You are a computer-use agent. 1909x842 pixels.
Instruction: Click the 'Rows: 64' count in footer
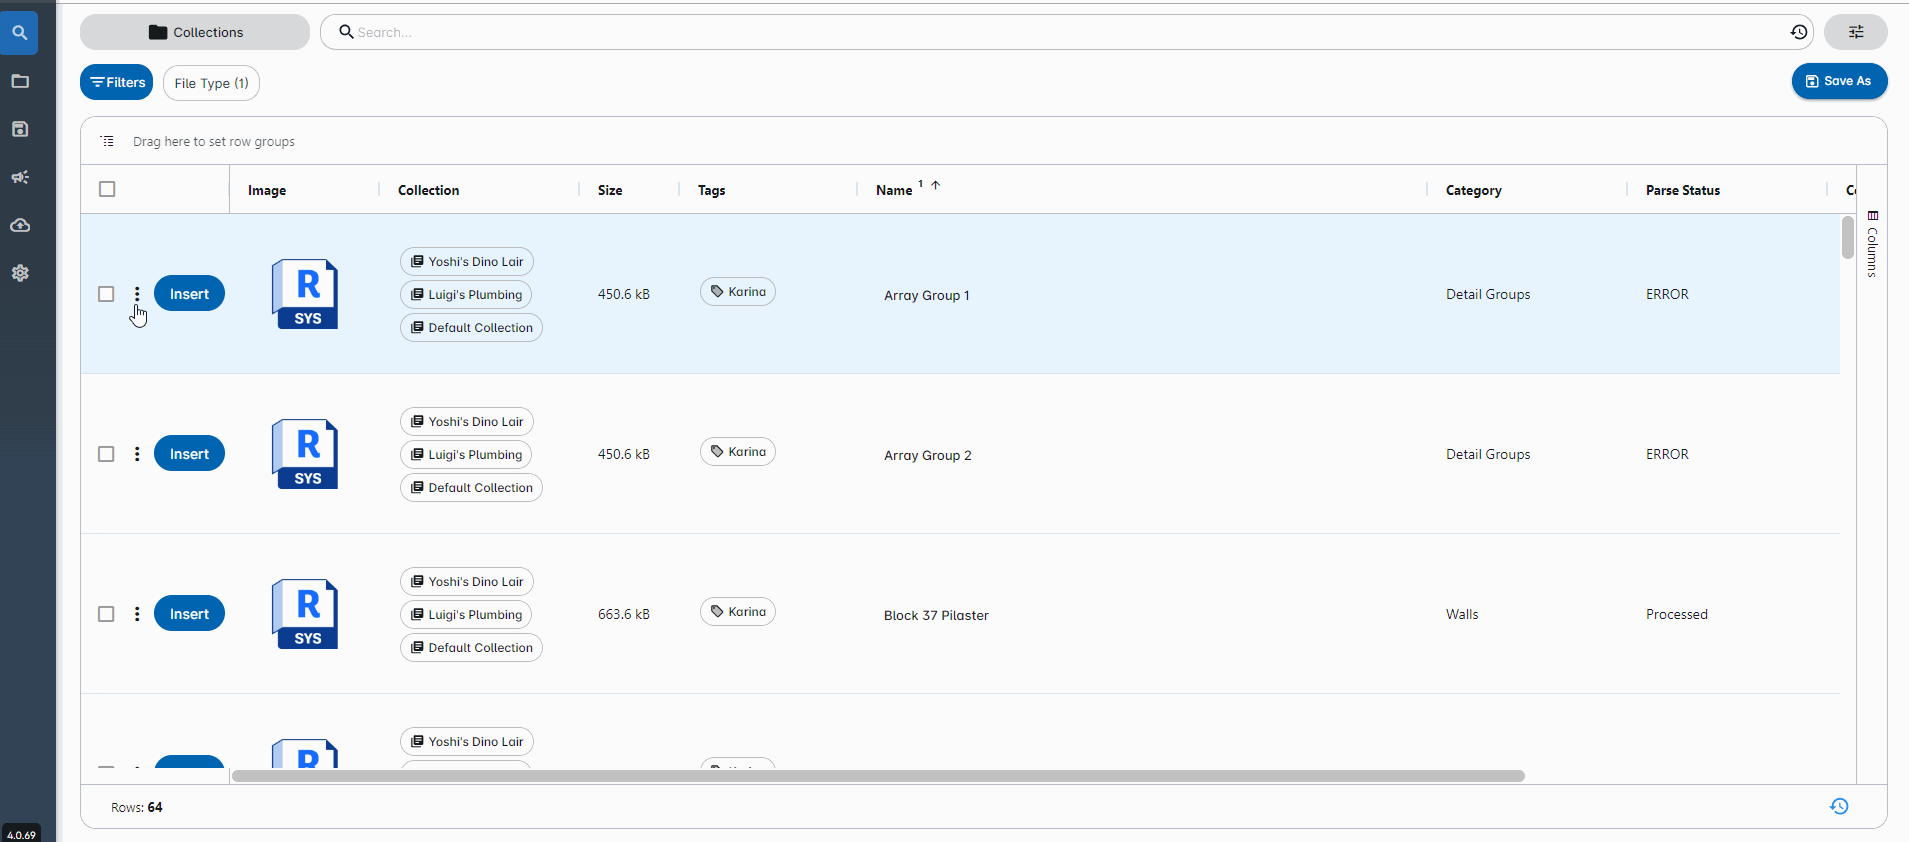[x=137, y=807]
